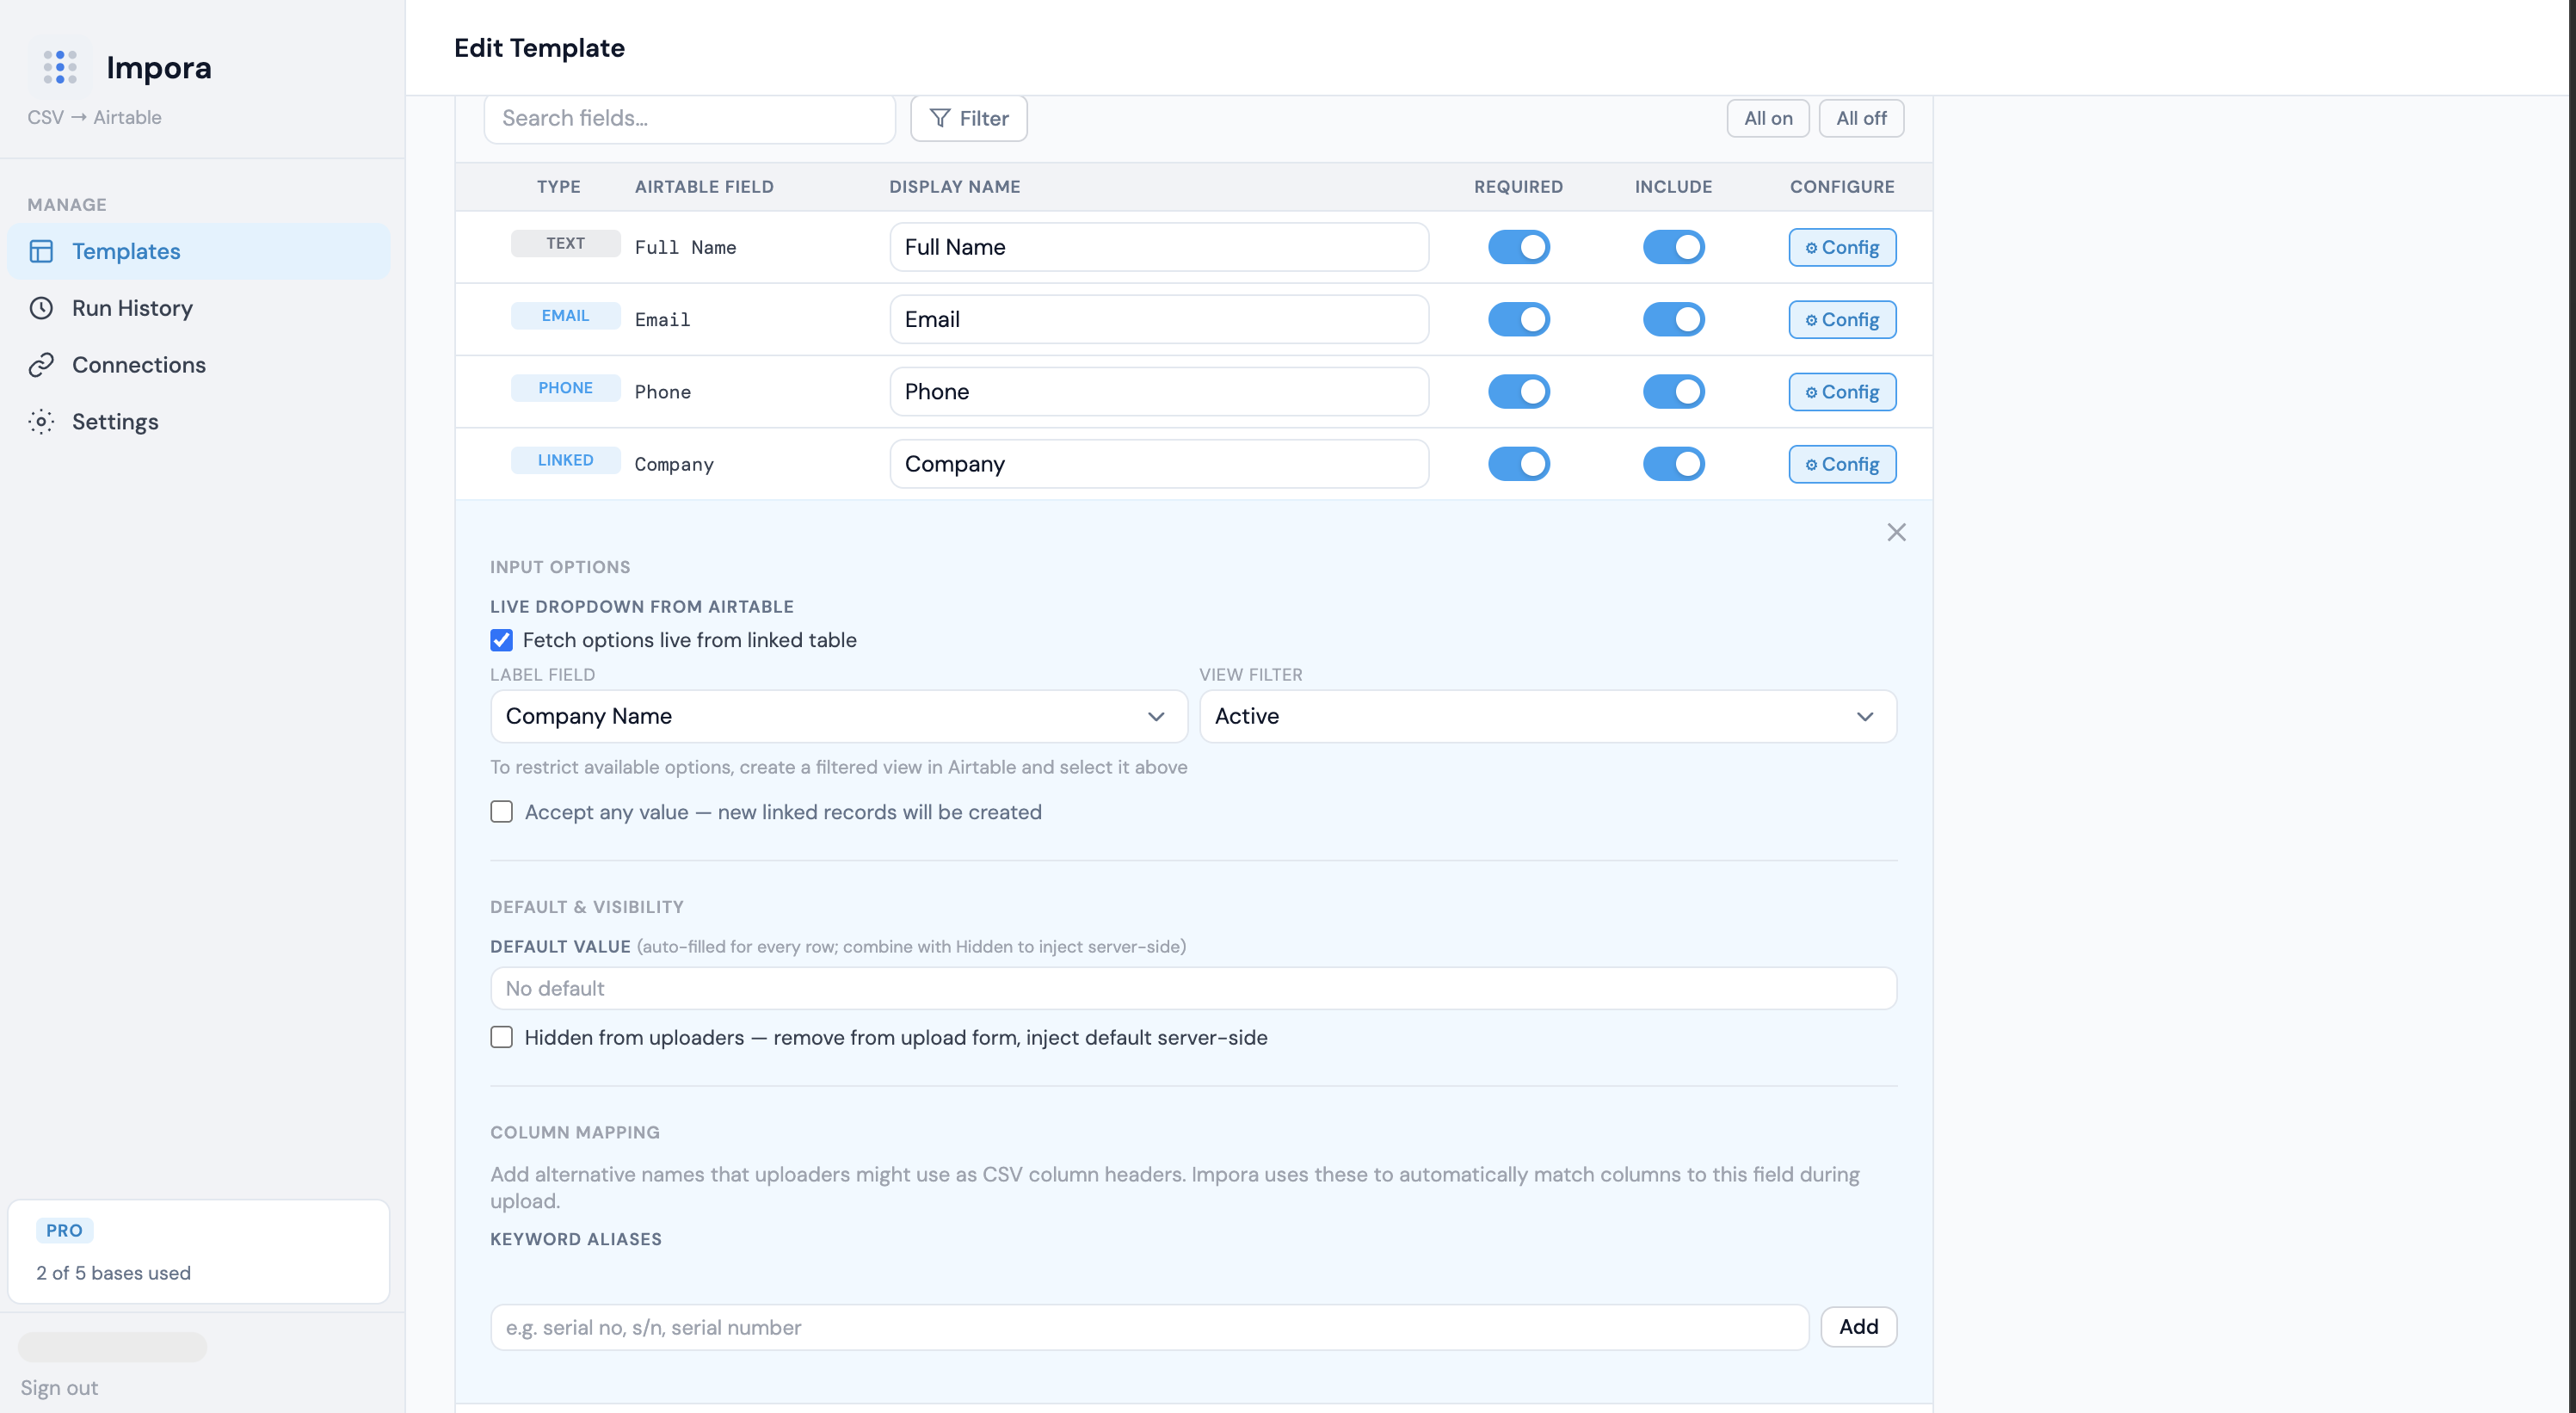The image size is (2576, 1413).
Task: Open the Label Field dropdown
Action: (838, 716)
